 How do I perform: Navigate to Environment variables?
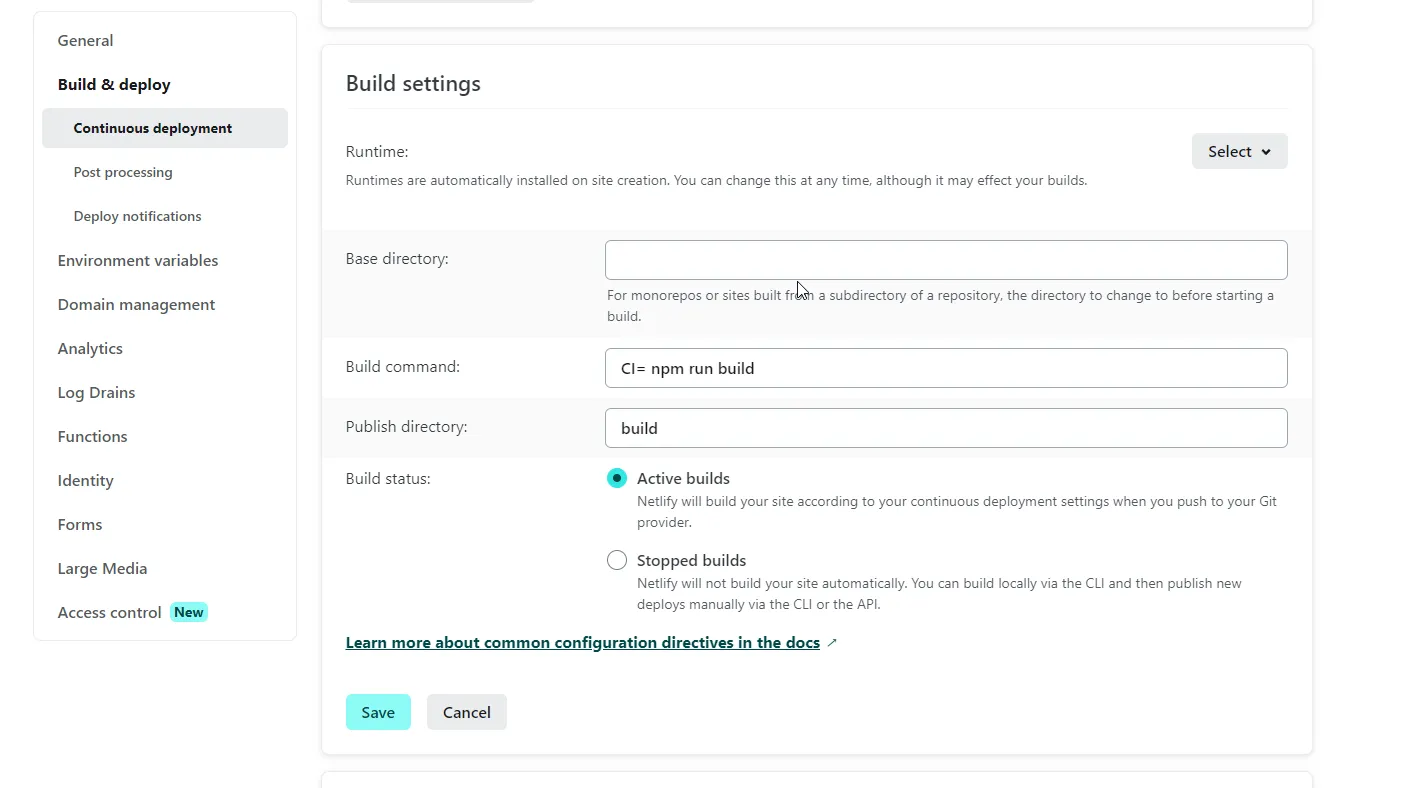click(138, 261)
